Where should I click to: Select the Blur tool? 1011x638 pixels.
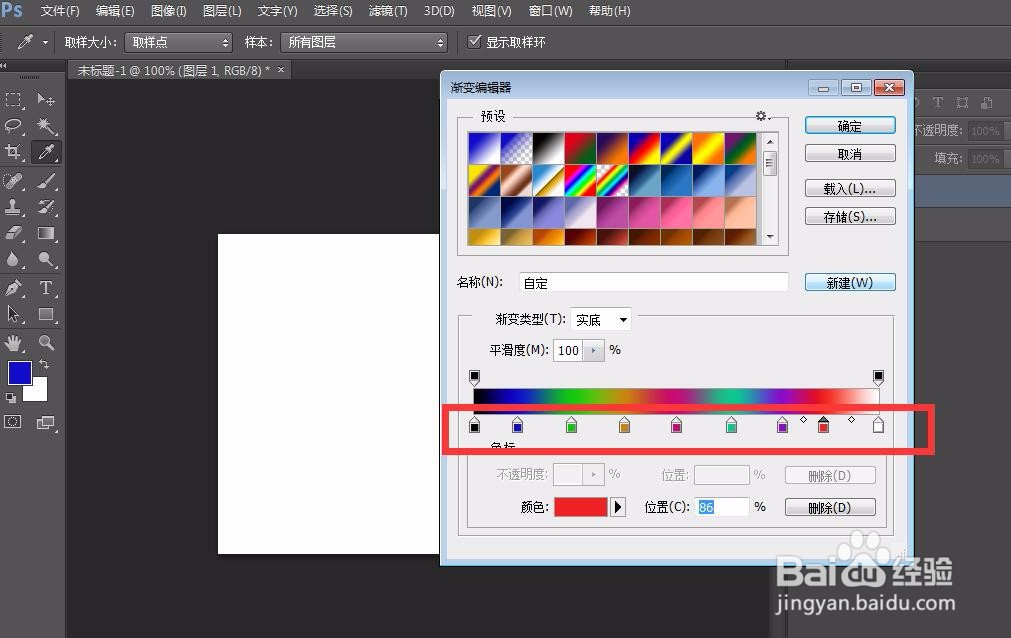click(14, 259)
